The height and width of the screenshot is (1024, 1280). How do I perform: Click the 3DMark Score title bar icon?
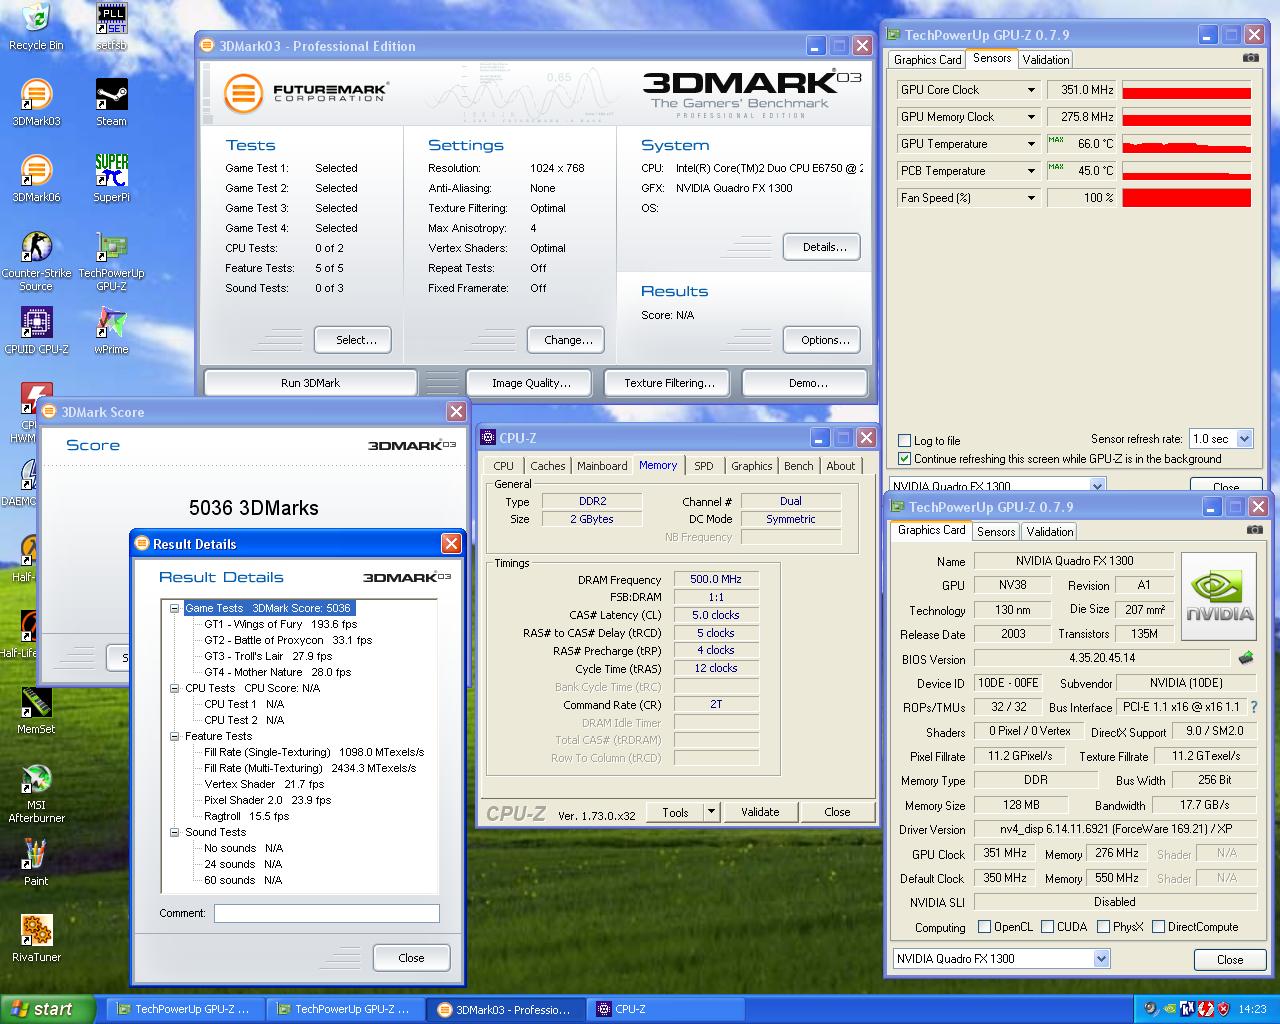point(49,411)
